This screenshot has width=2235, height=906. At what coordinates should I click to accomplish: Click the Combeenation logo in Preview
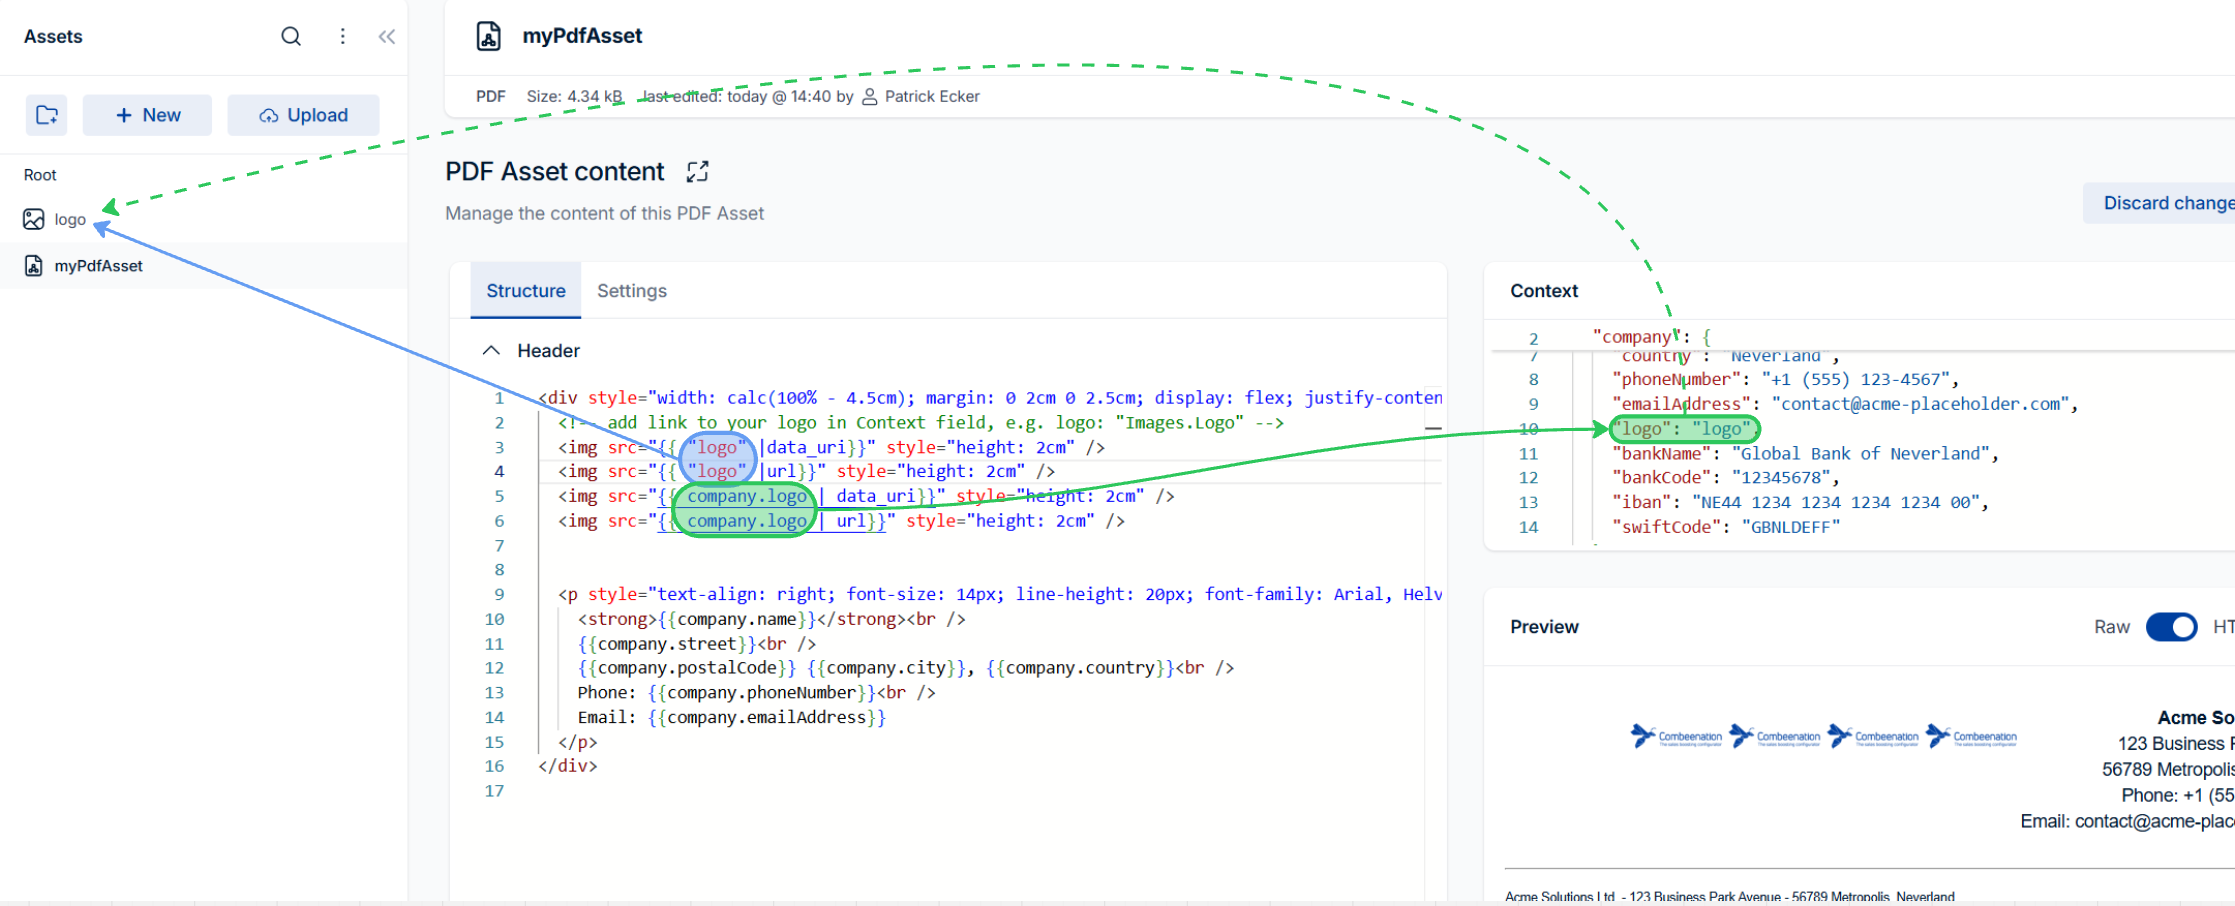pyautogui.click(x=1676, y=737)
